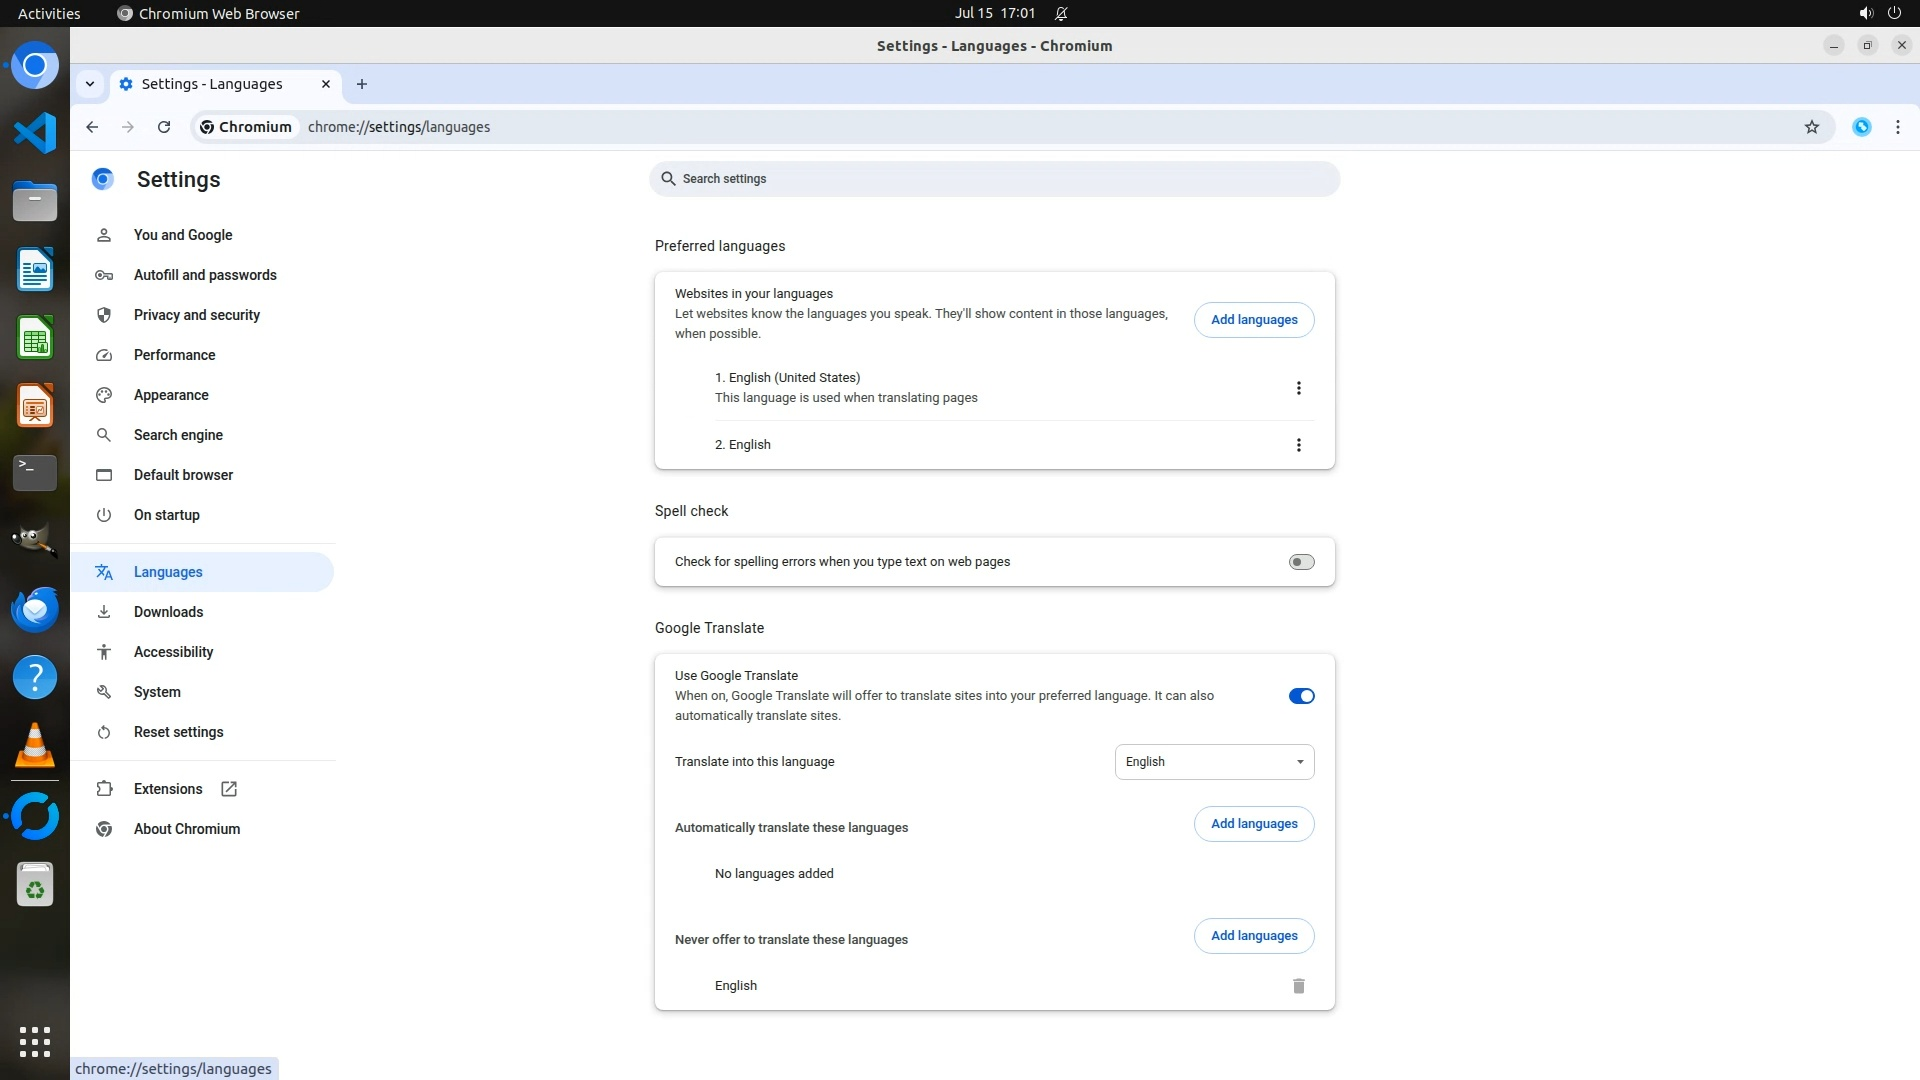Add languages to automatically translate list

[1253, 824]
